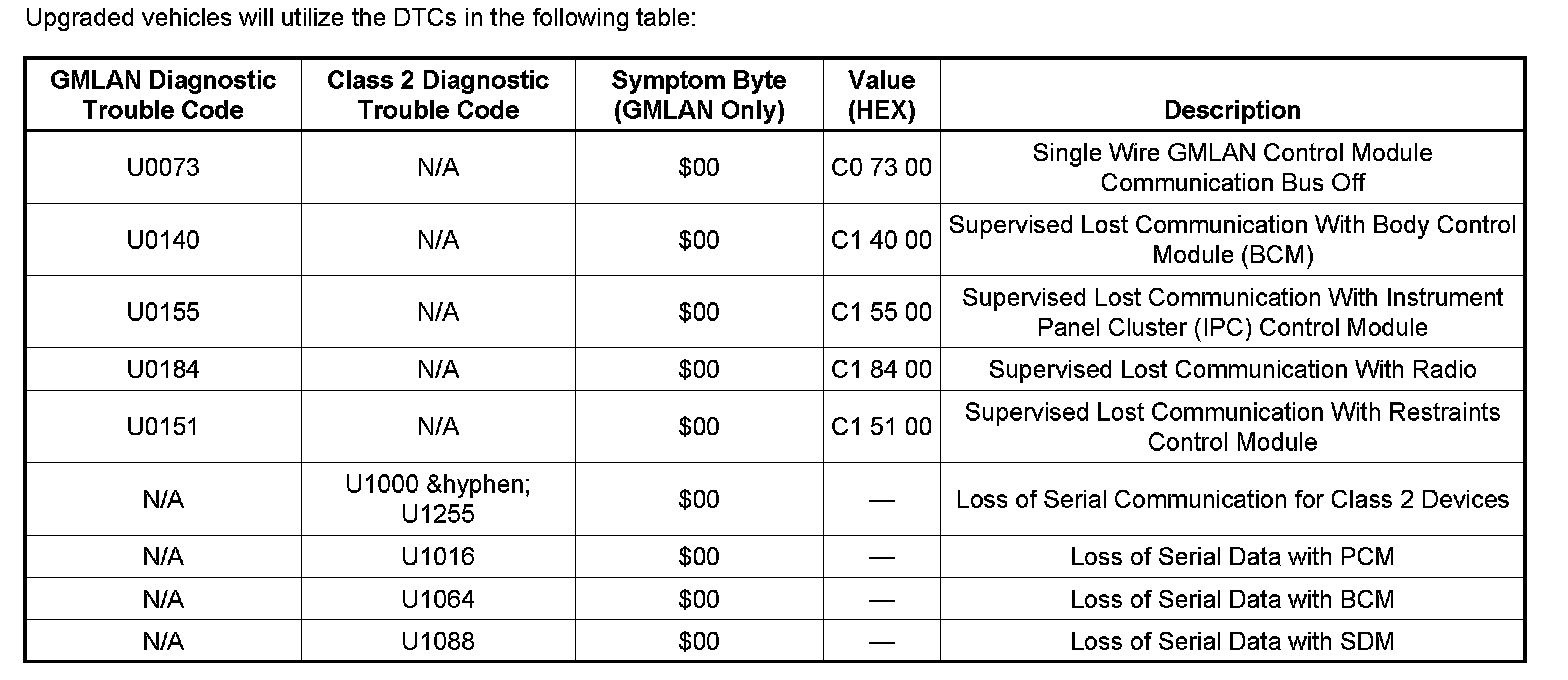Screen dimensions: 1568x680
Task: Select "Supervised Lost Communication With Radio" text
Action: pos(1232,370)
